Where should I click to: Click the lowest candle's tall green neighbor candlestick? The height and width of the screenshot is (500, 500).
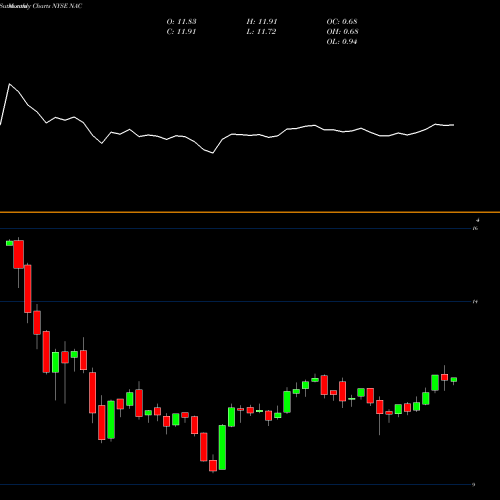[x=222, y=447]
